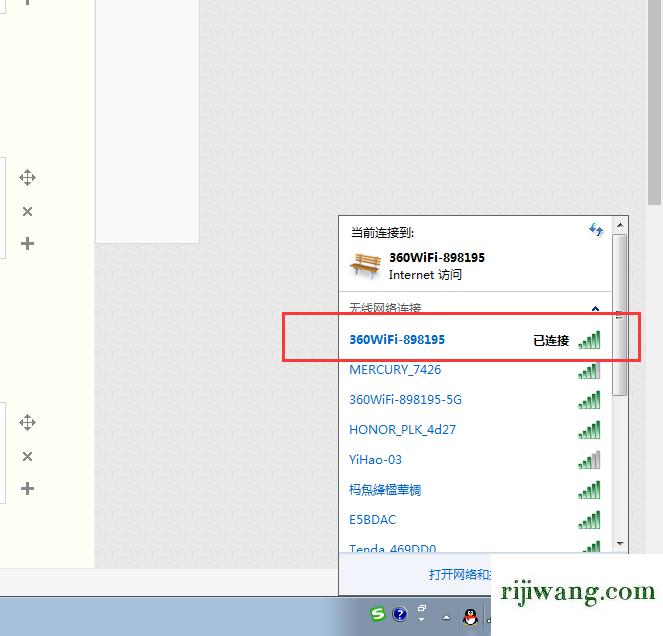
Task: Show hidden tray icons arrow
Action: [447, 617]
